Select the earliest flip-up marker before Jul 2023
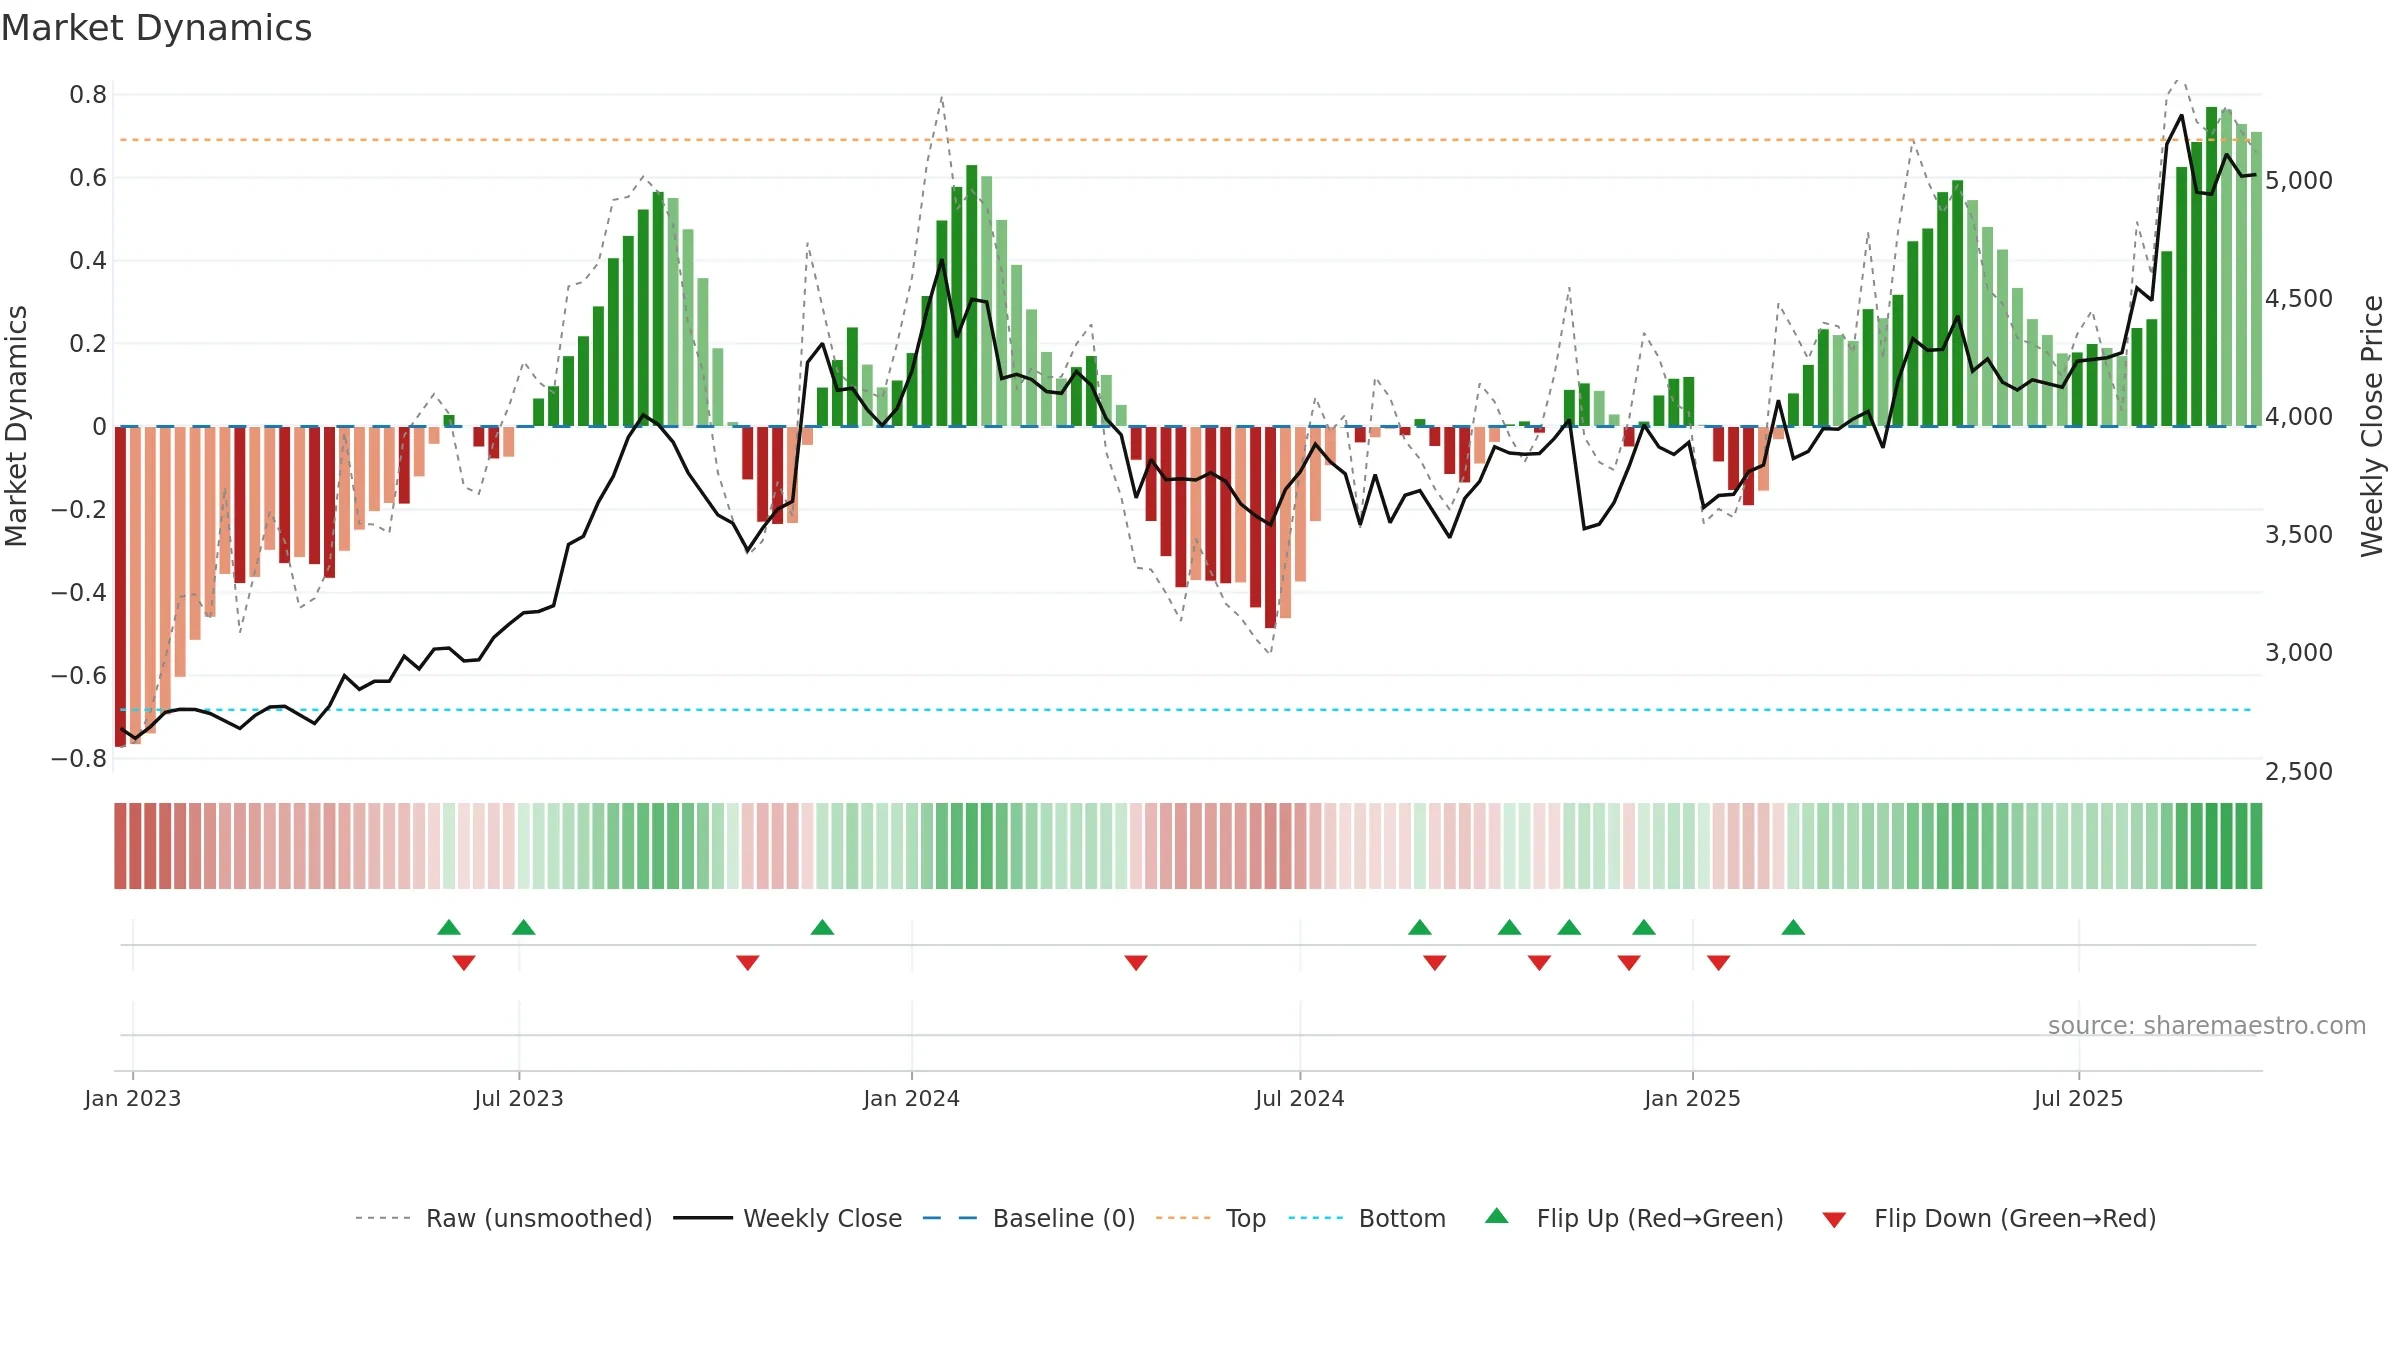The height and width of the screenshot is (1350, 2400). (x=449, y=927)
